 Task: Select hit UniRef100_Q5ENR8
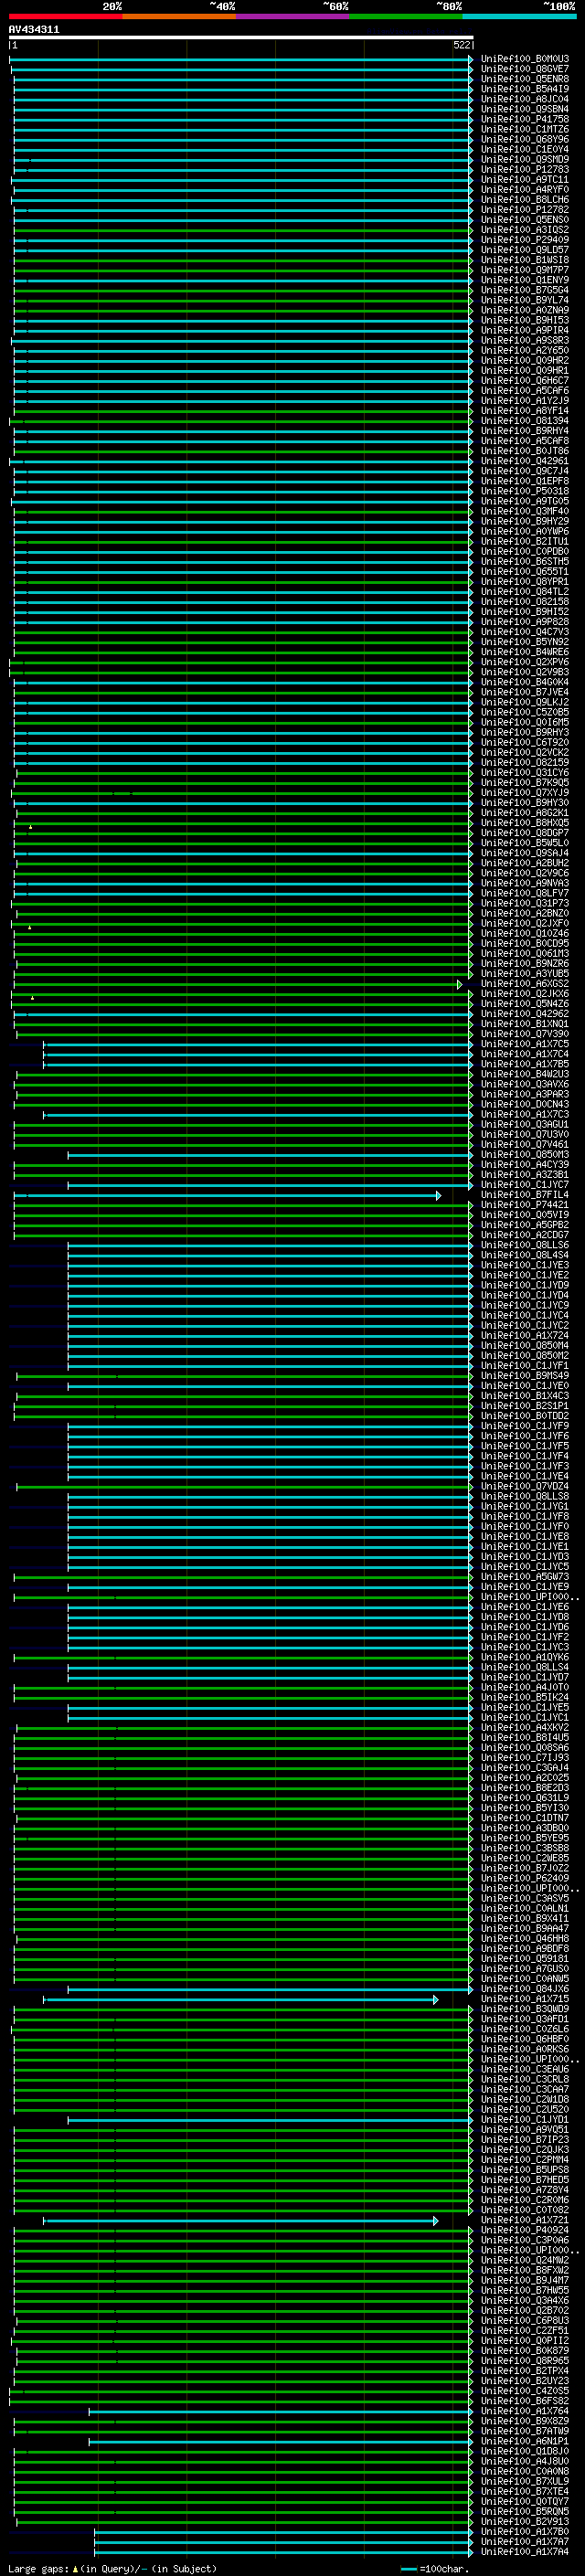tap(524, 79)
